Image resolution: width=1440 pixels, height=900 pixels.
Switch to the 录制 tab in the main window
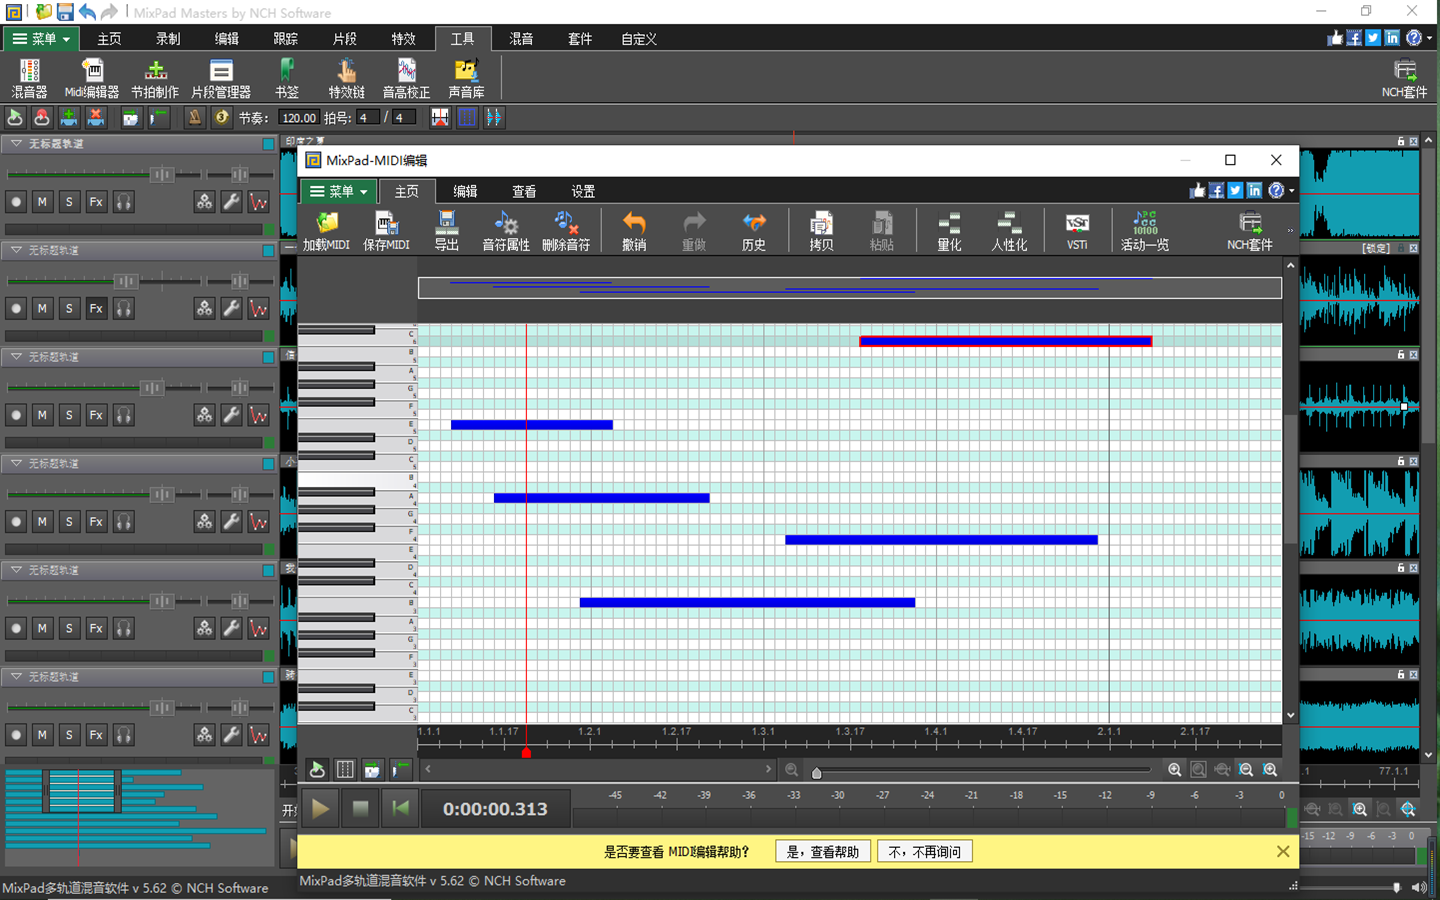point(168,39)
